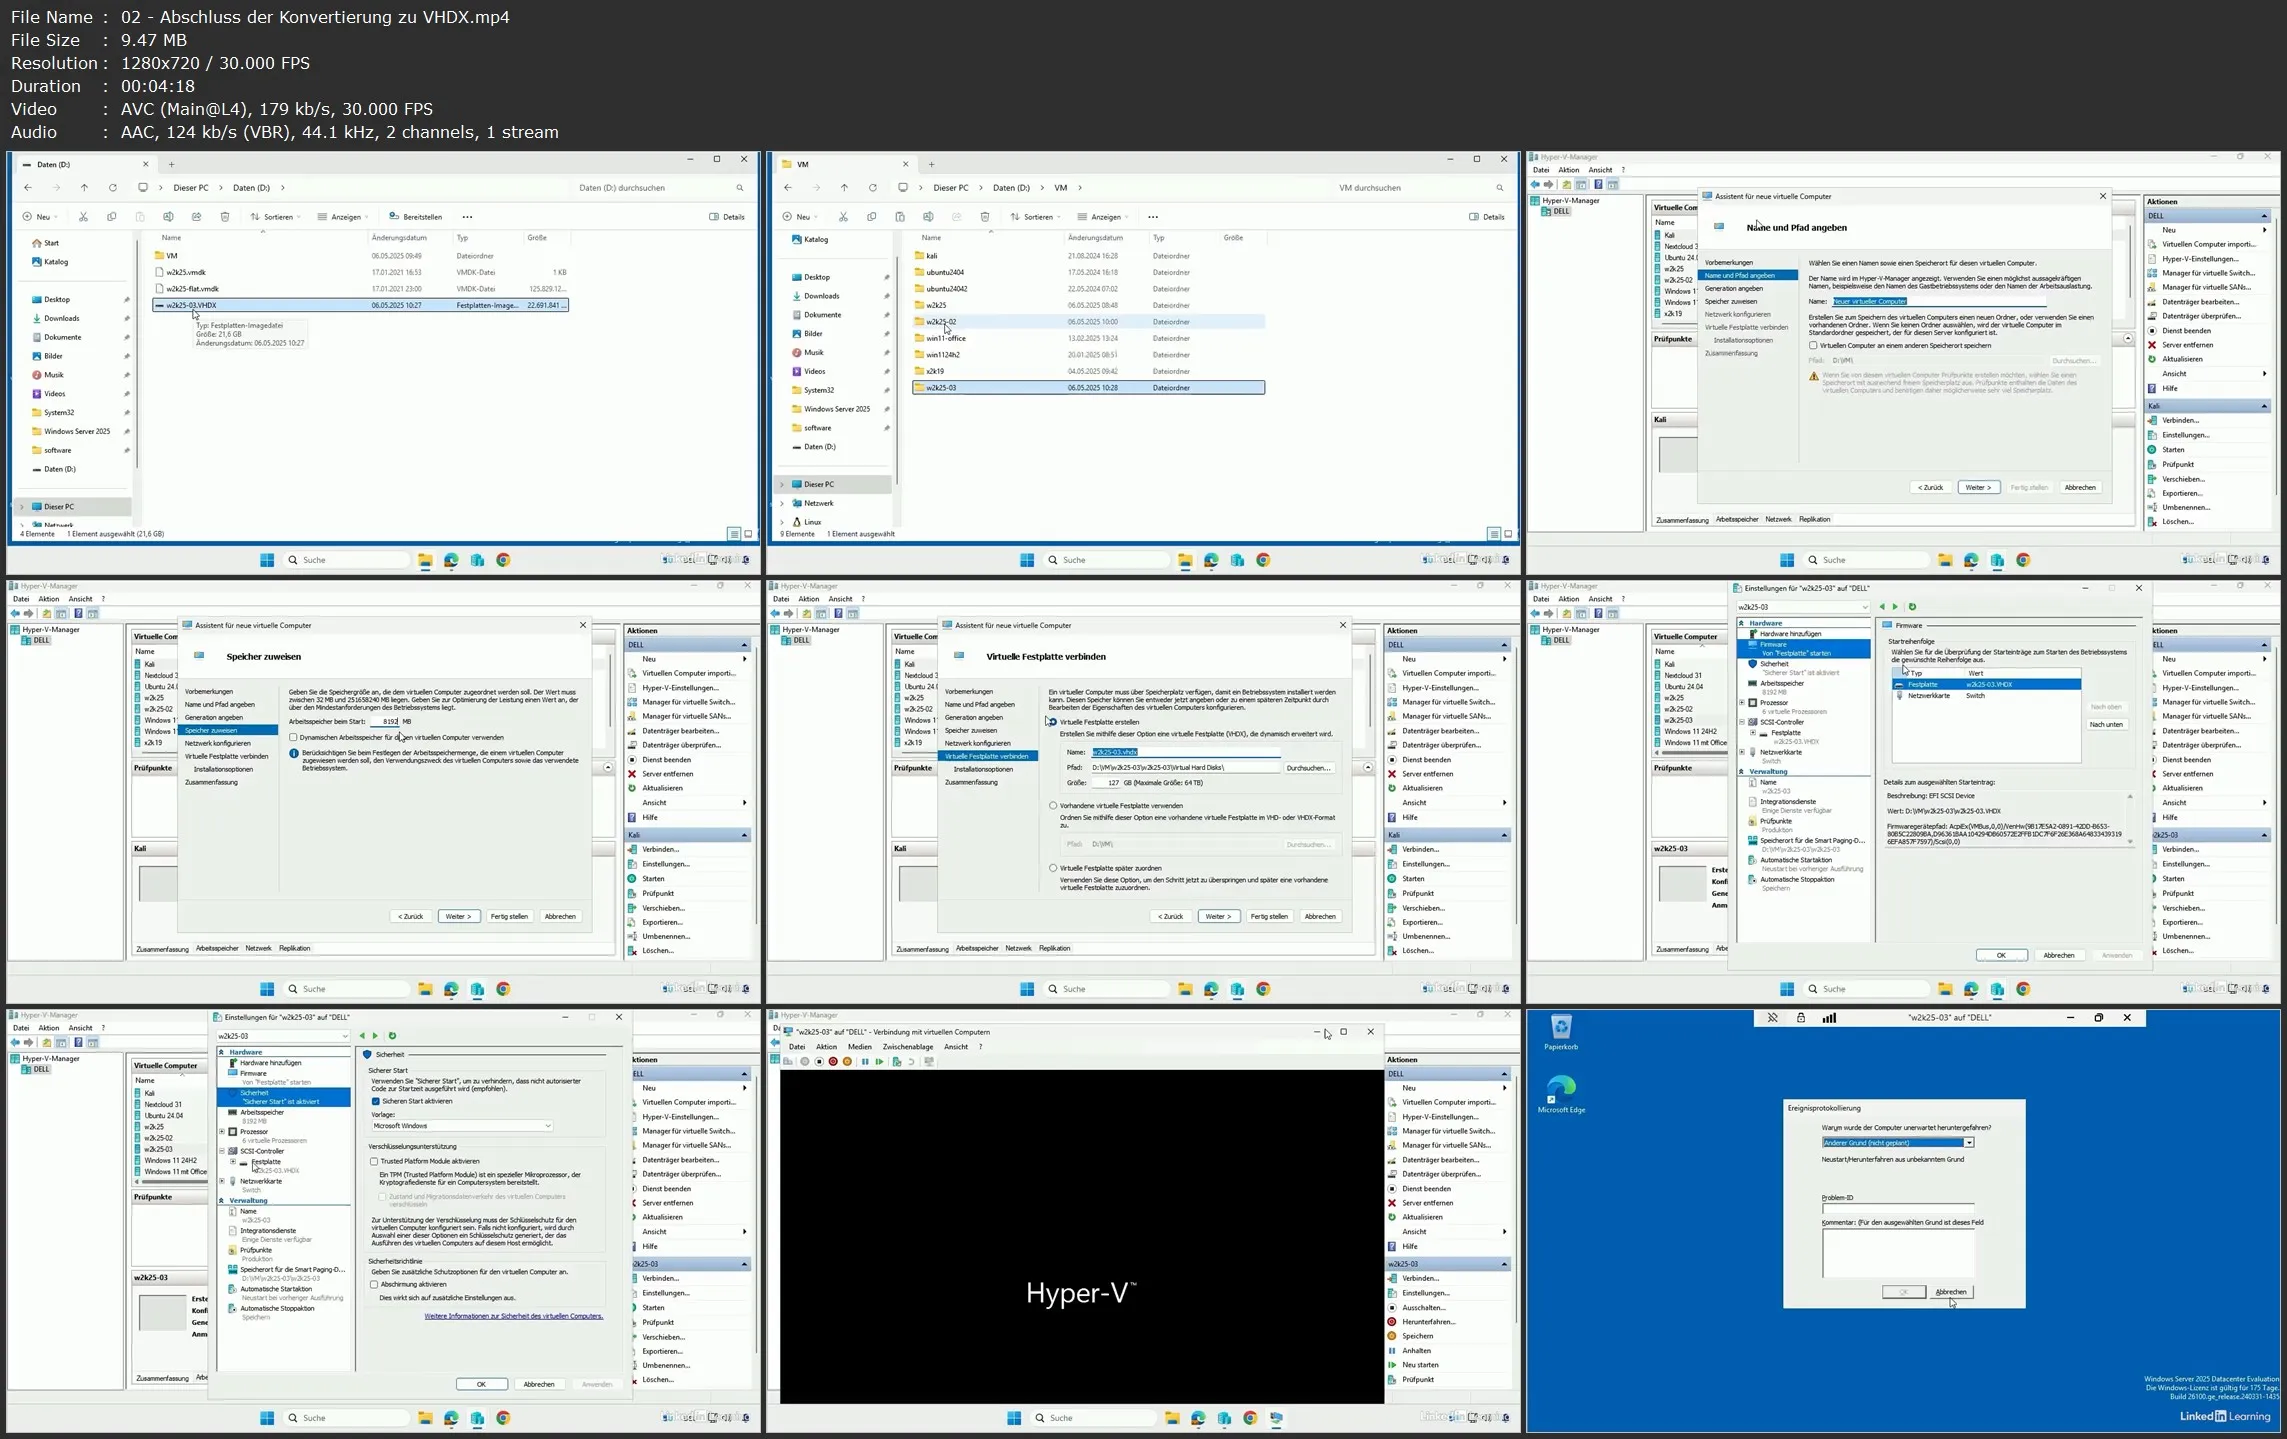Click the orange Save icon in the VM connection toolbar
The width and height of the screenshot is (2287, 1439).
[847, 1062]
